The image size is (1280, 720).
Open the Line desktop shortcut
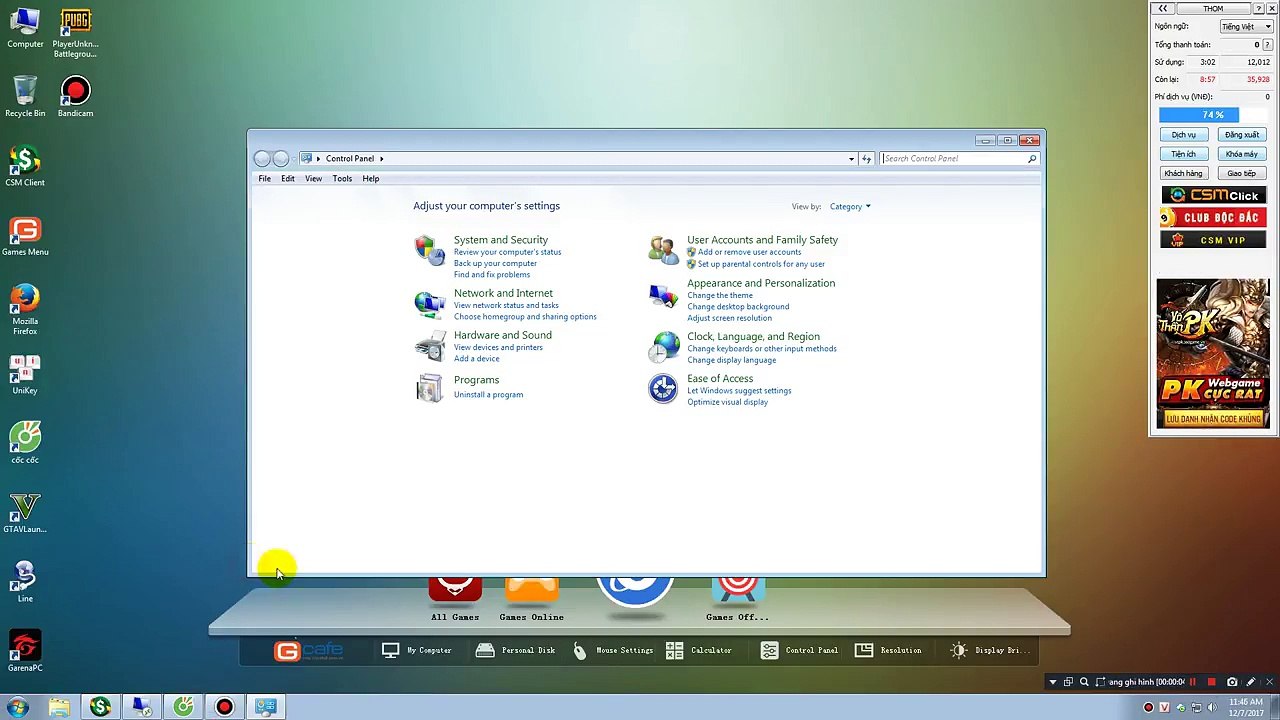pos(25,582)
